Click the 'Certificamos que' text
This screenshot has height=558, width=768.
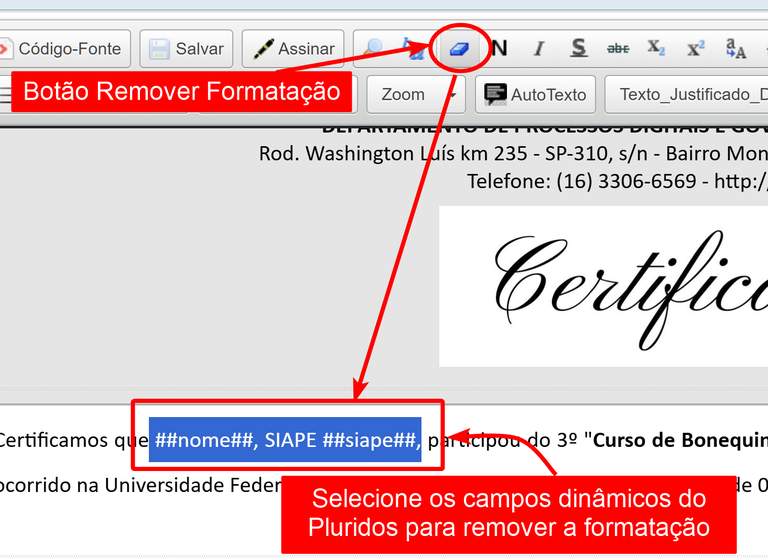(73, 440)
